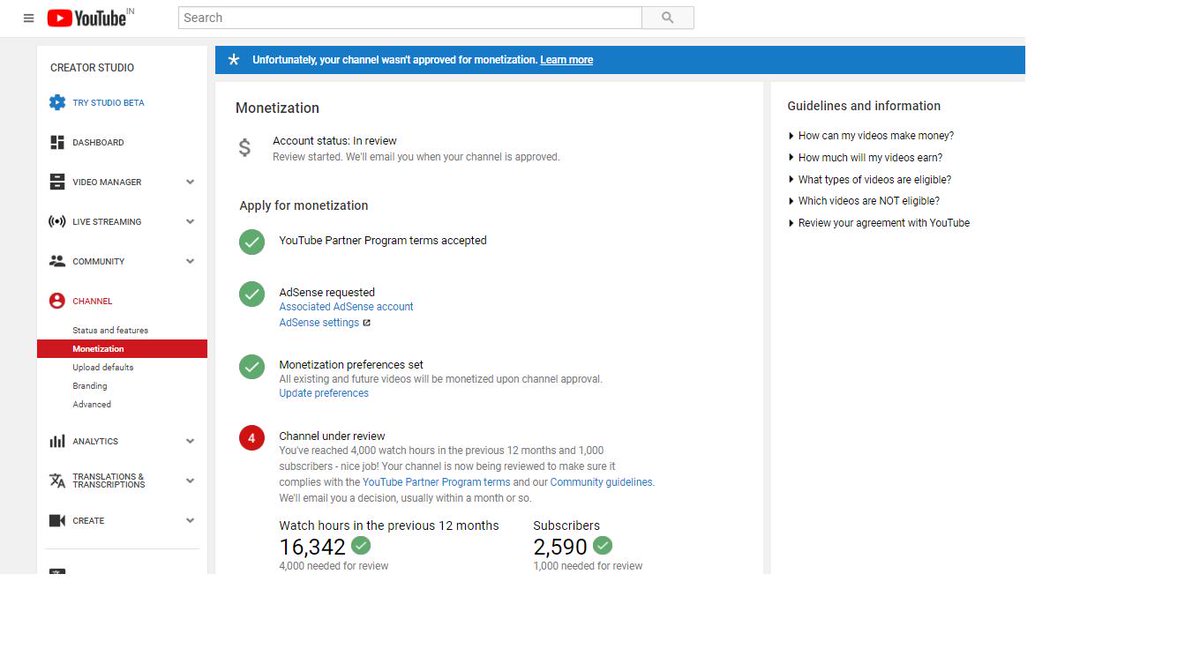Click into the Search input field
The width and height of the screenshot is (1200, 656).
[x=410, y=18]
